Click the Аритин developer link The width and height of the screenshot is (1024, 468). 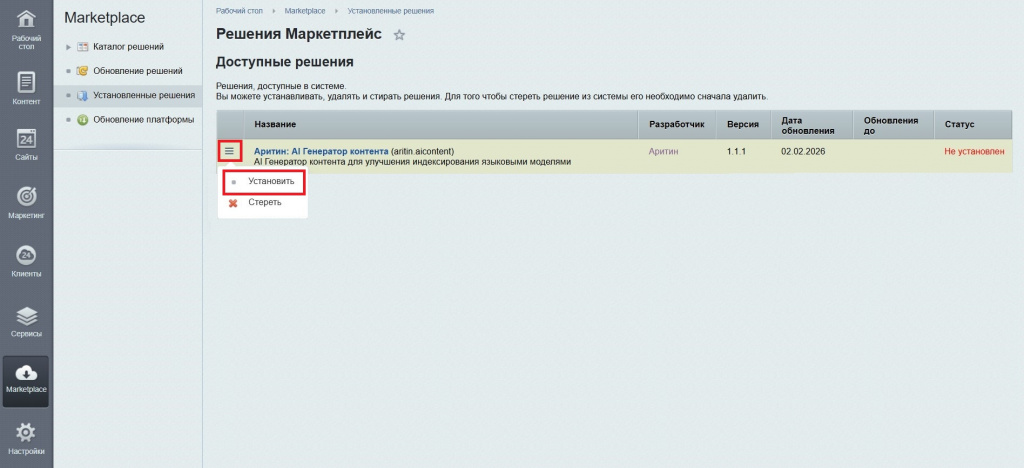663,151
